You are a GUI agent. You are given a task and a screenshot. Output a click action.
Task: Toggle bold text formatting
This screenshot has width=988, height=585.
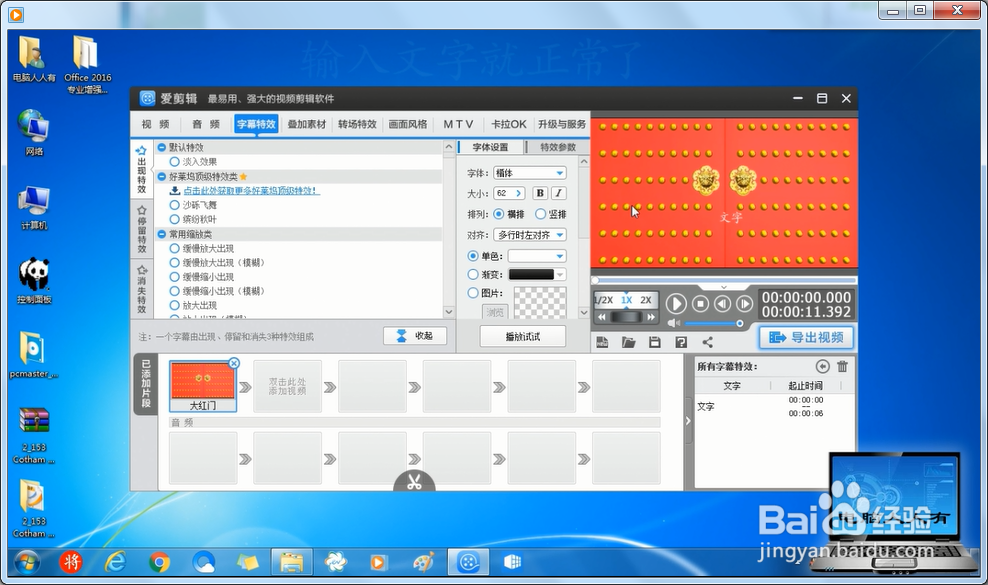540,194
